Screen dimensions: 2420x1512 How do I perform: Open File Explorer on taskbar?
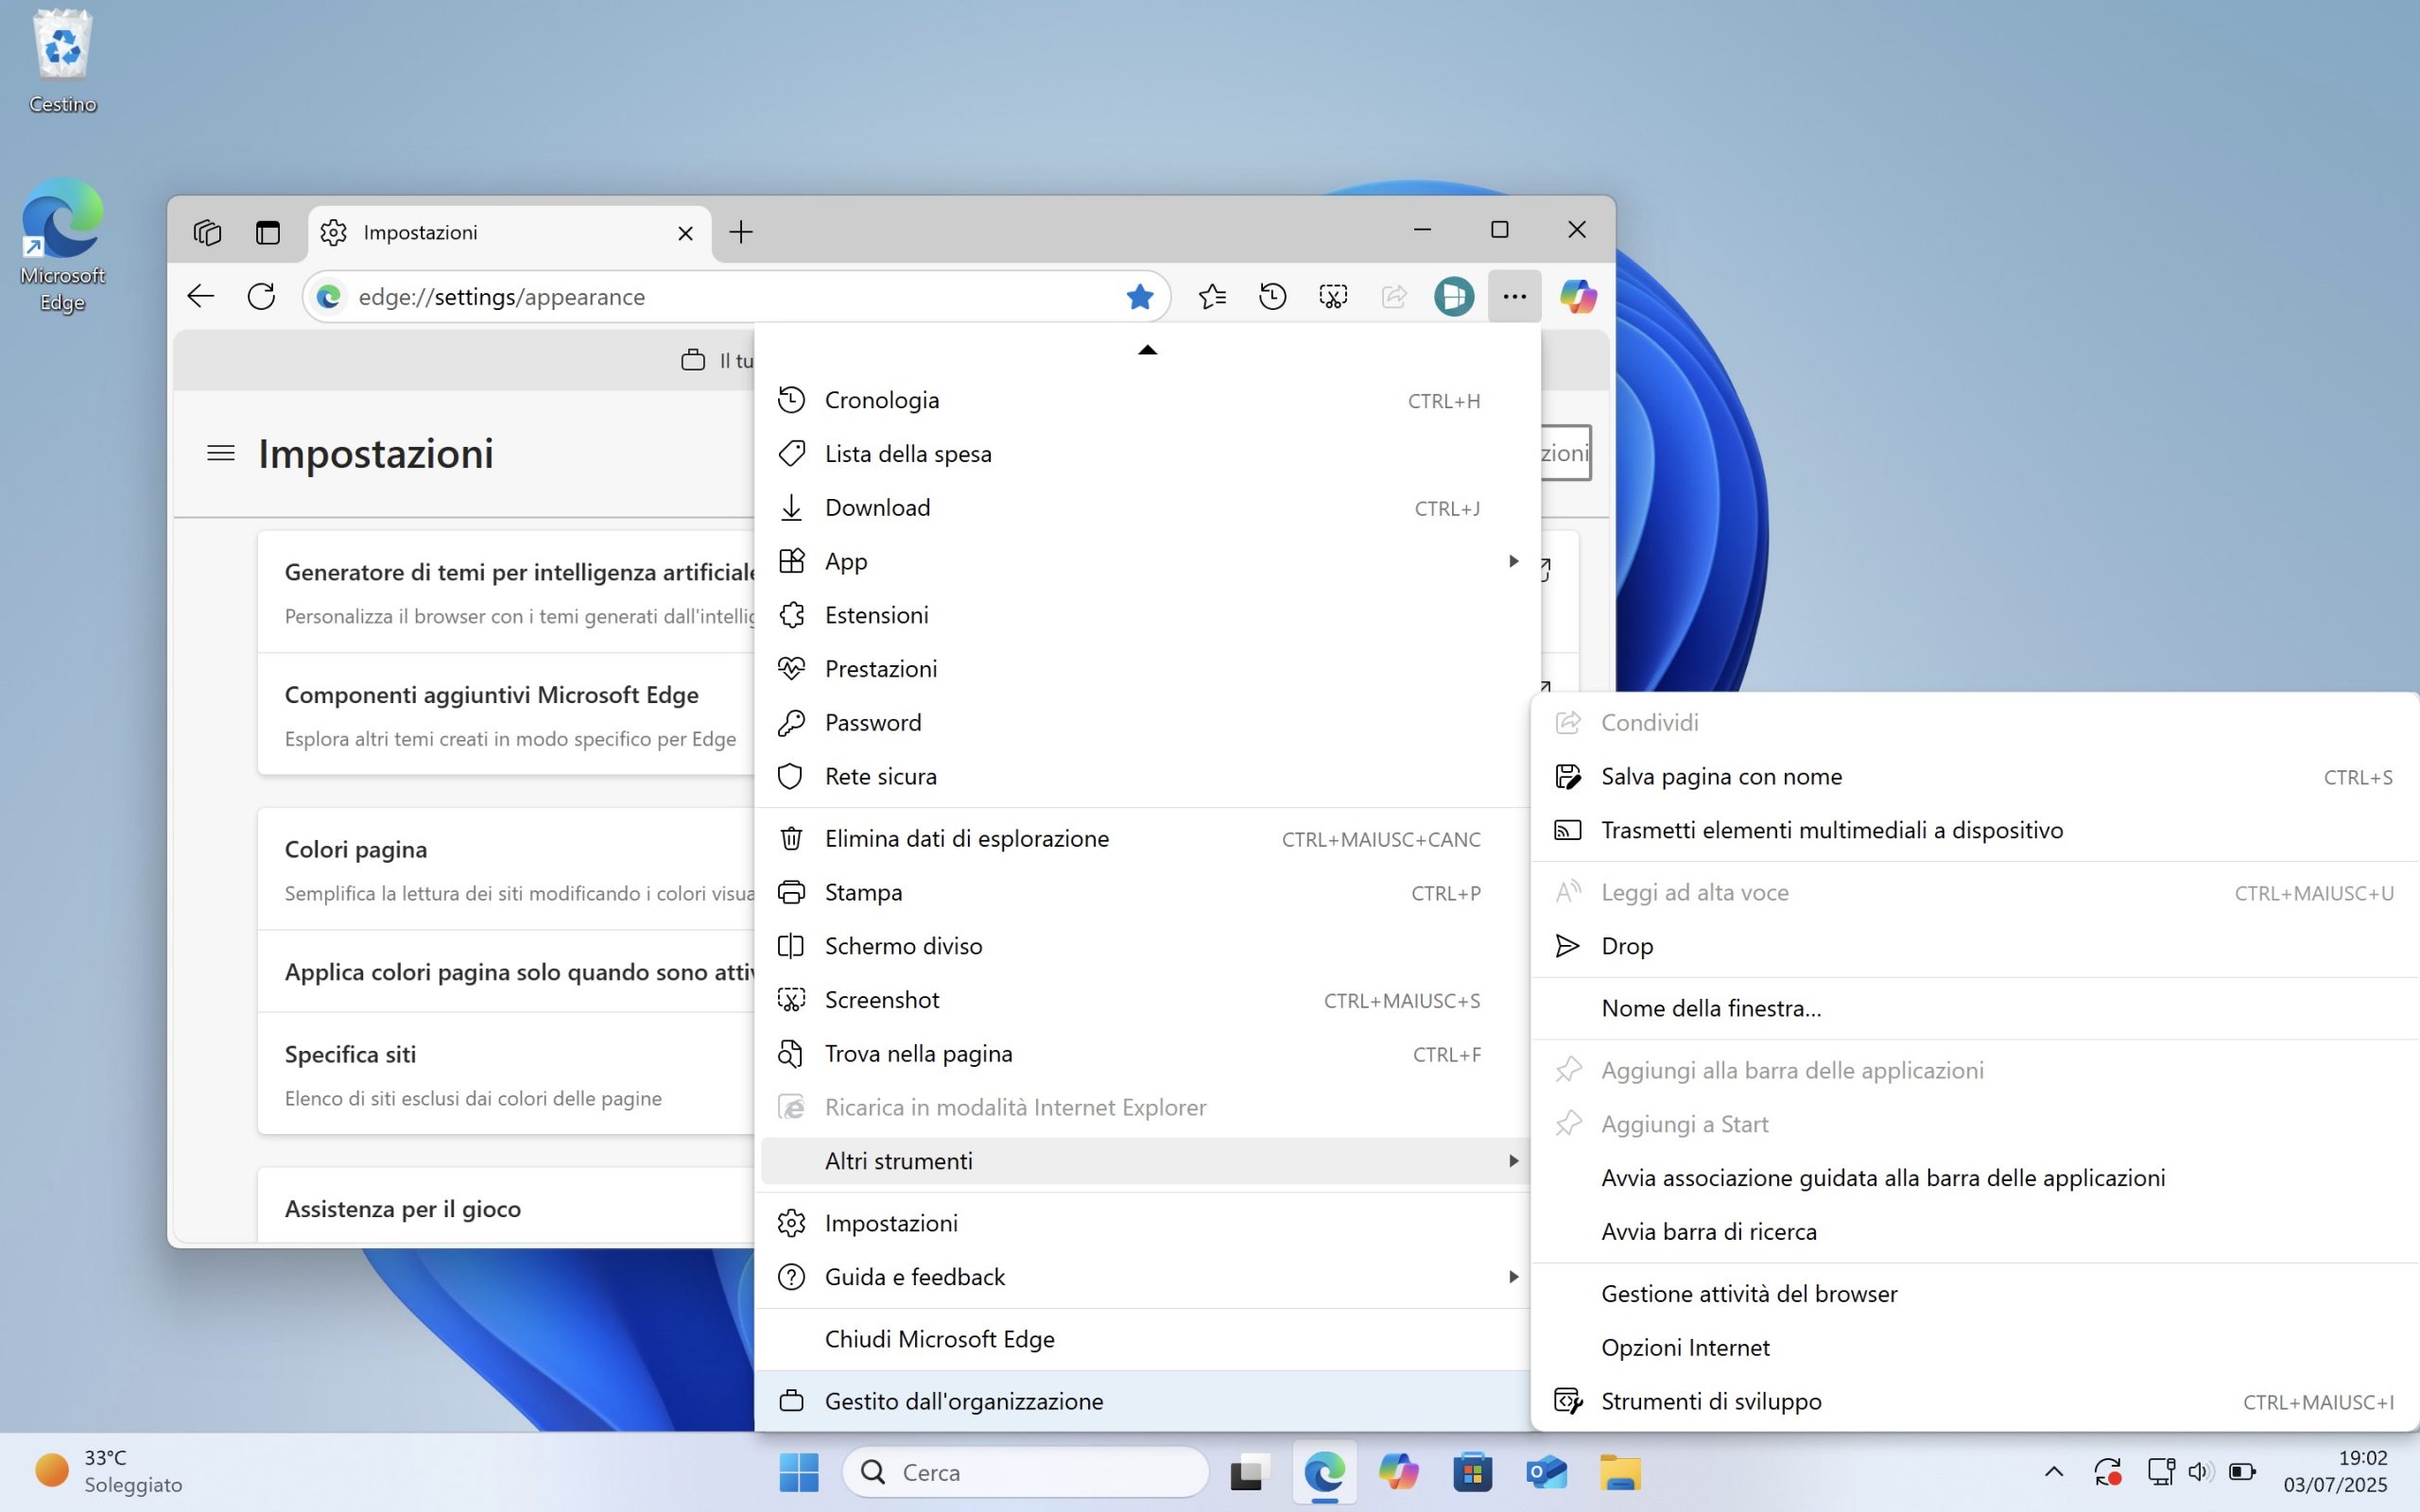[x=1620, y=1472]
